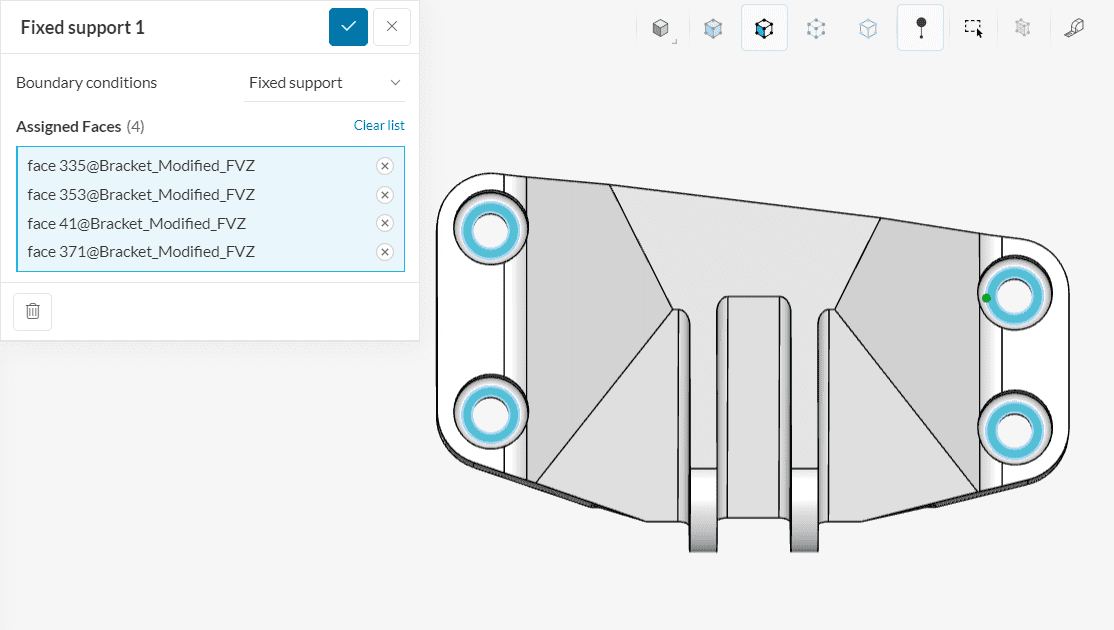1114x630 pixels.
Task: Click the solid shaded cube display icon
Action: [x=663, y=29]
